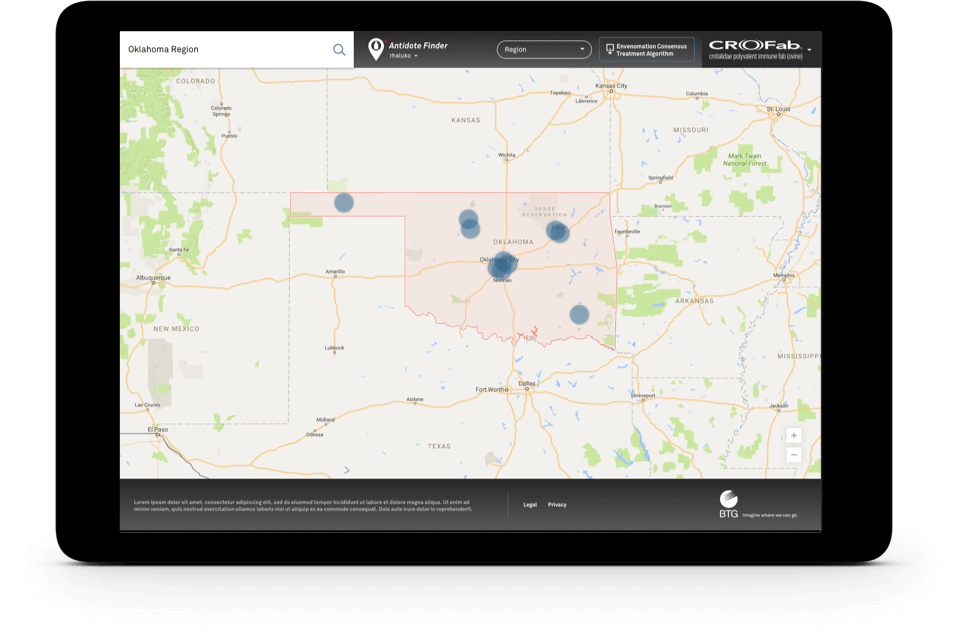Click the BTG logo in footer
Screen dimensions: 955x633
728,504
